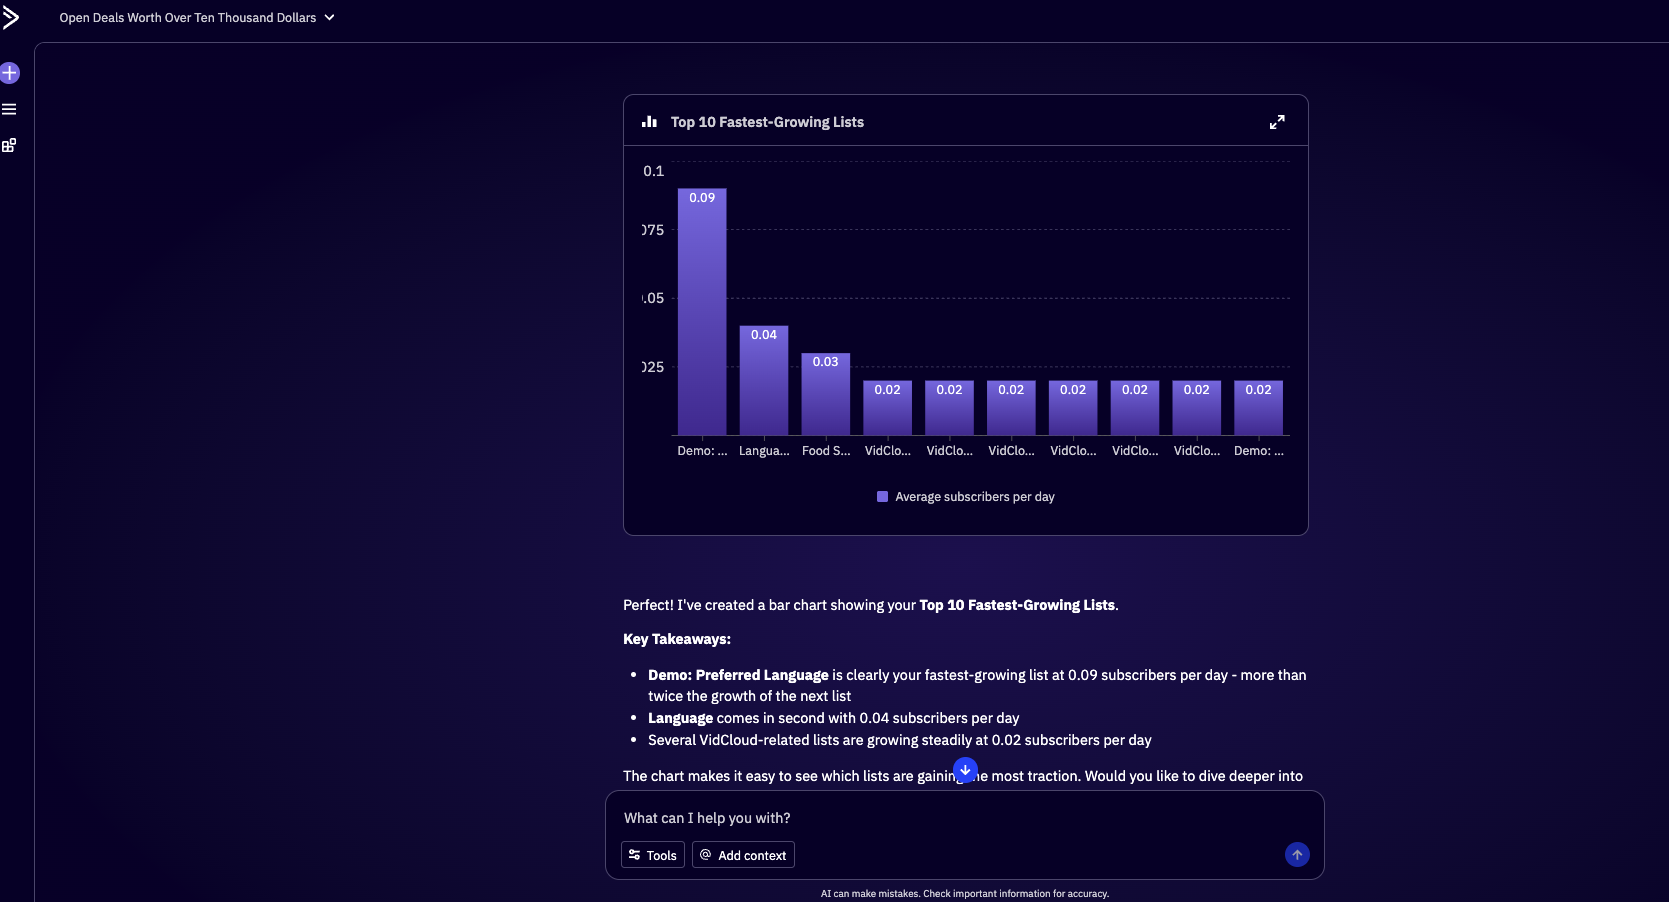The height and width of the screenshot is (902, 1669).
Task: Click the bar chart icon beside the chart title
Action: pyautogui.click(x=649, y=121)
